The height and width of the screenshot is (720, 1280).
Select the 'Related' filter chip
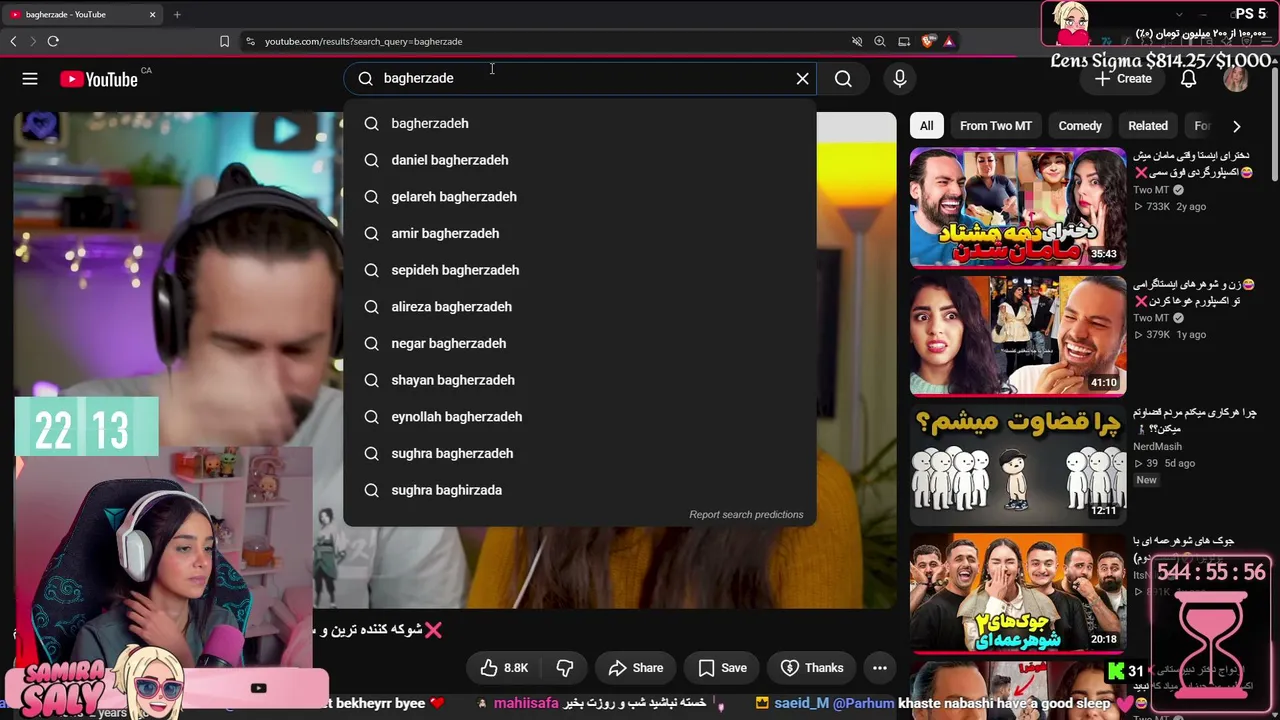[1148, 126]
